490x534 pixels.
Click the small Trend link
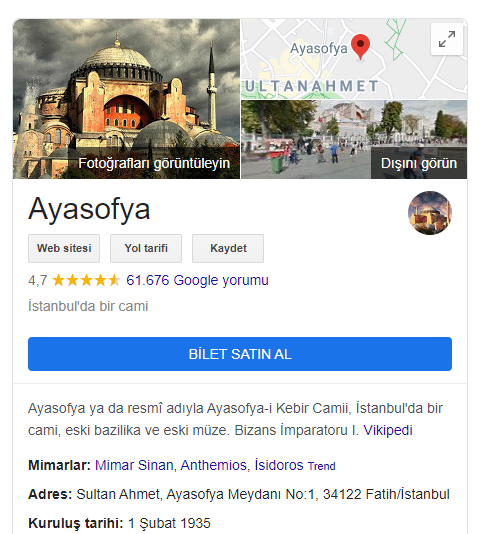321,466
